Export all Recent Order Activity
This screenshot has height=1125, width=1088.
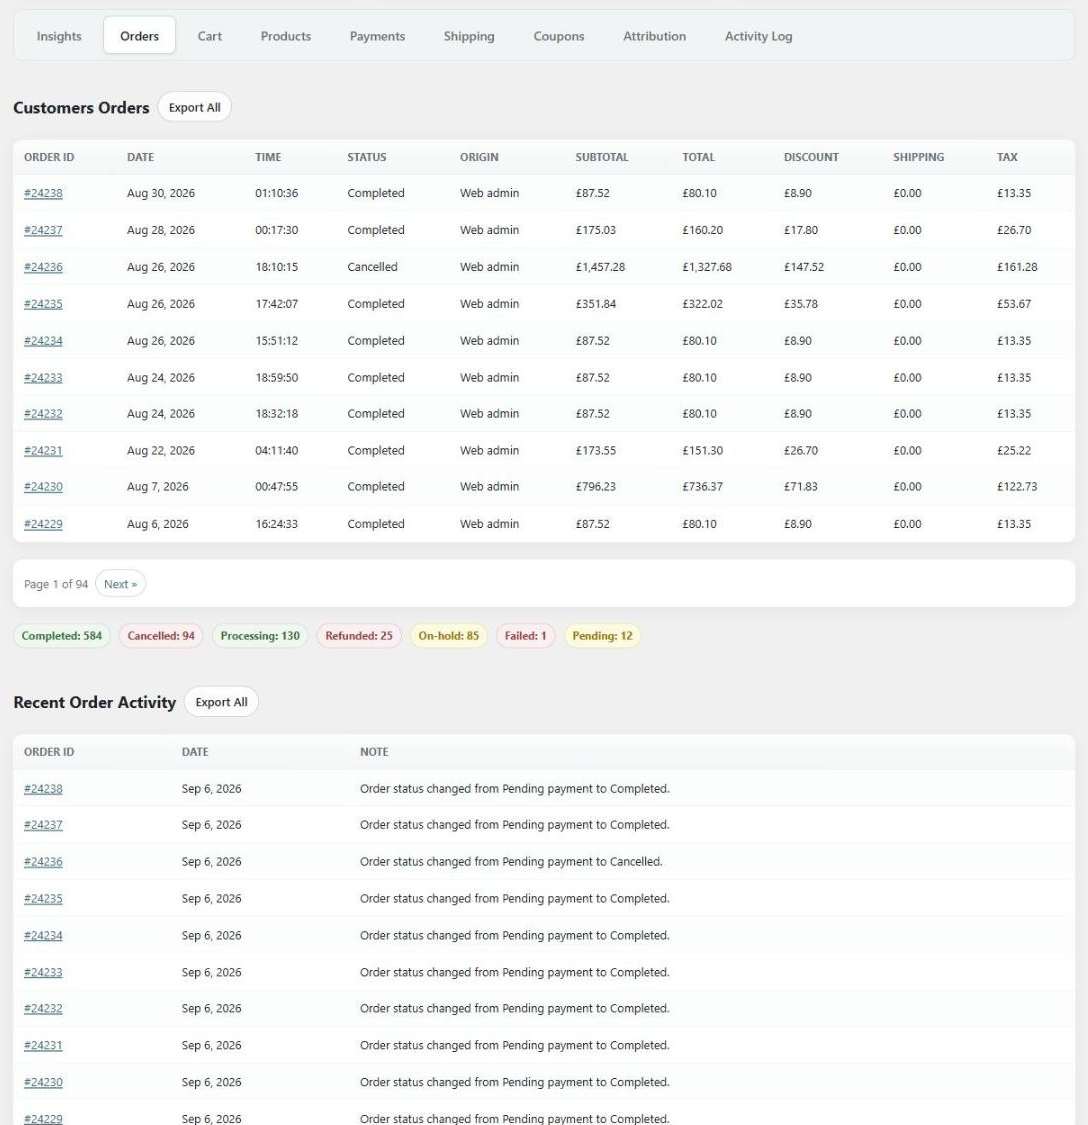tap(221, 702)
